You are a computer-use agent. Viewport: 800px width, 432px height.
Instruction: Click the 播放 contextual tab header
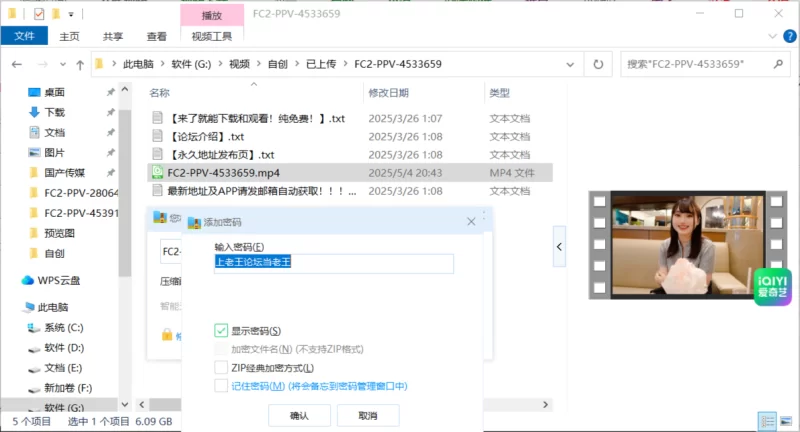[212, 15]
